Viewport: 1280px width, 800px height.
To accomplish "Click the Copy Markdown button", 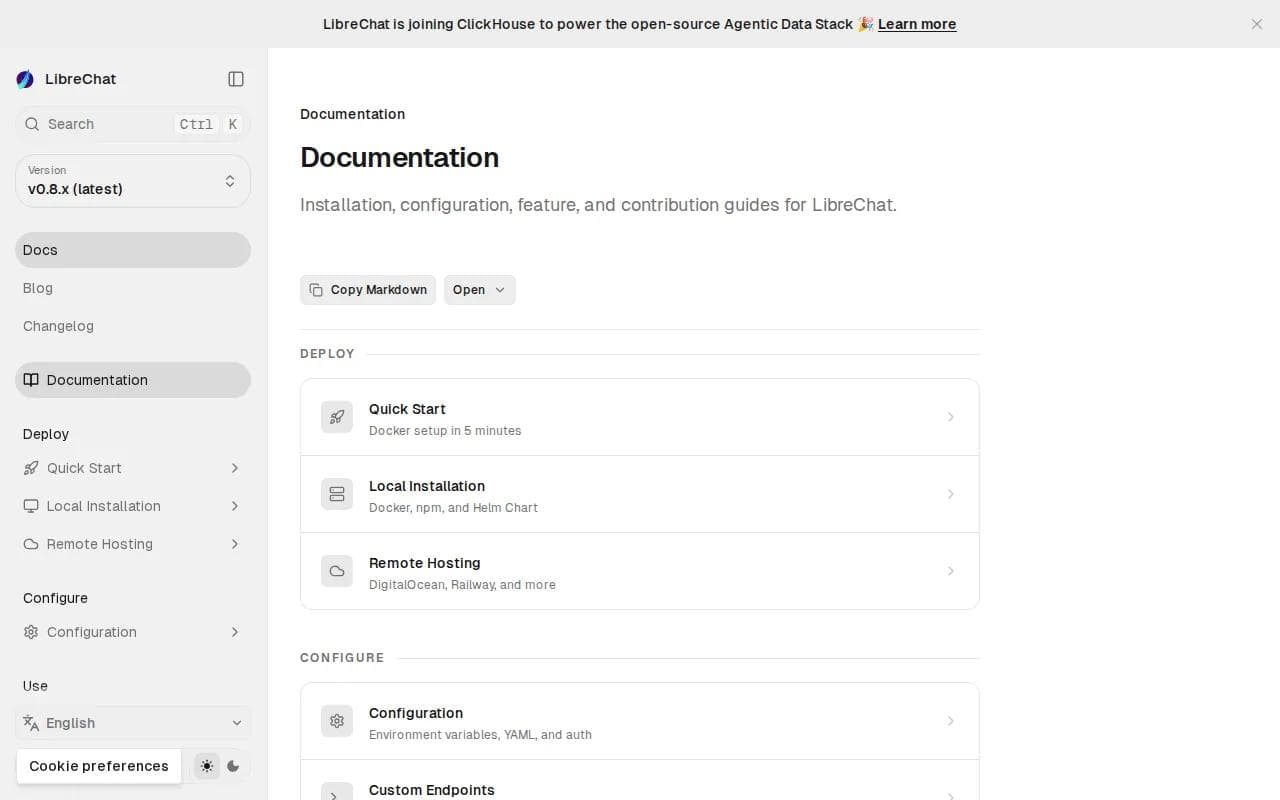I will tap(368, 290).
